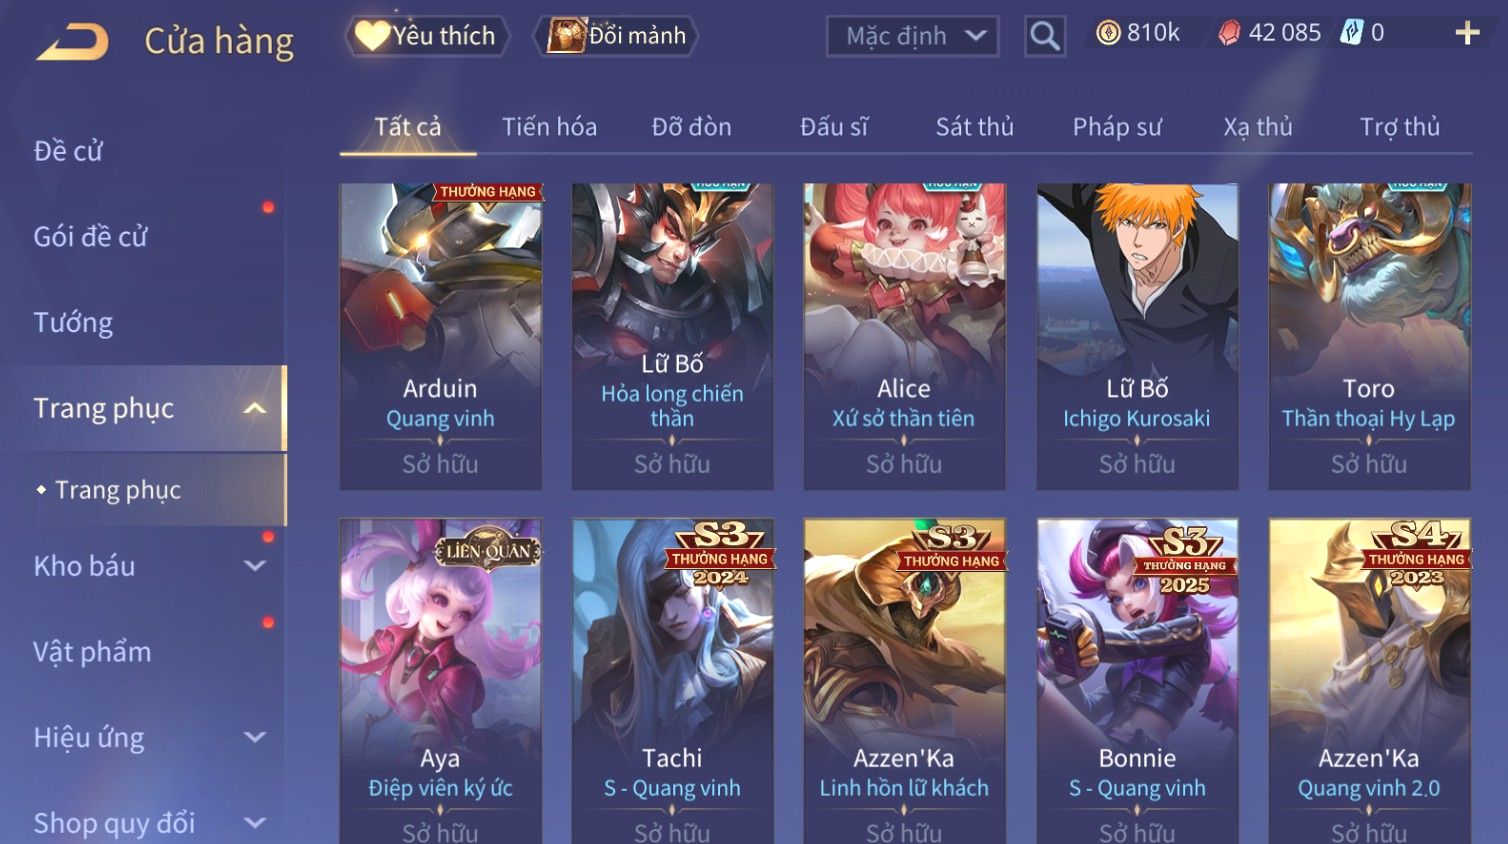Screen dimensions: 1508x844
Task: Select the Arduin Quang vinh skin card
Action: 441,336
